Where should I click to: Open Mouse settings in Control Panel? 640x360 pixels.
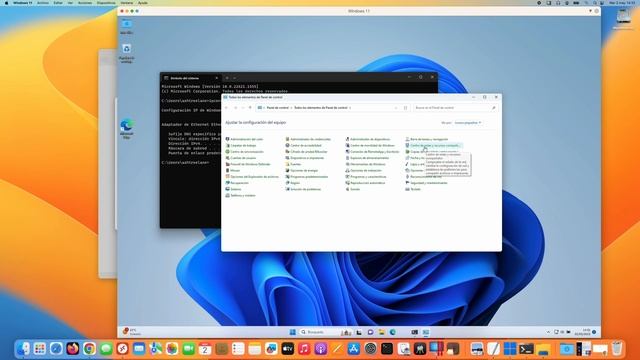[x=233, y=170]
